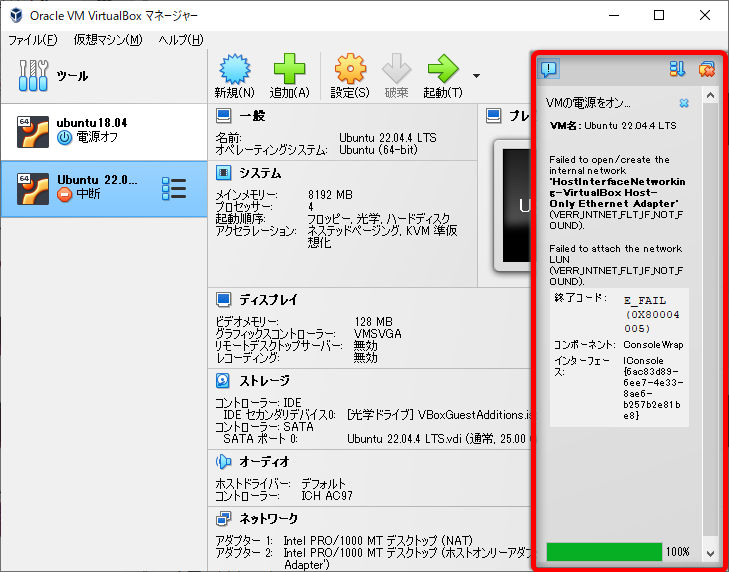Click the notification sort order icon
This screenshot has height=572, width=729.
pos(677,69)
